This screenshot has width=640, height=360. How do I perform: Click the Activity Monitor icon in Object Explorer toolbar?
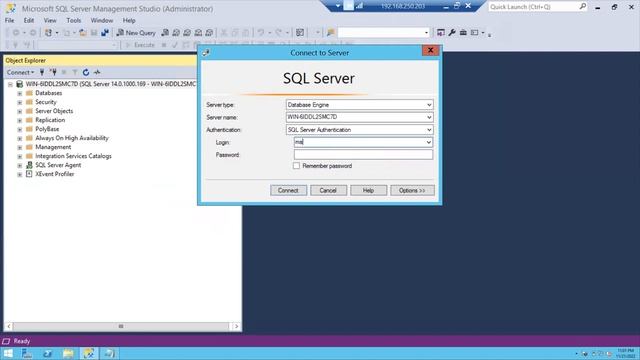tap(97, 72)
